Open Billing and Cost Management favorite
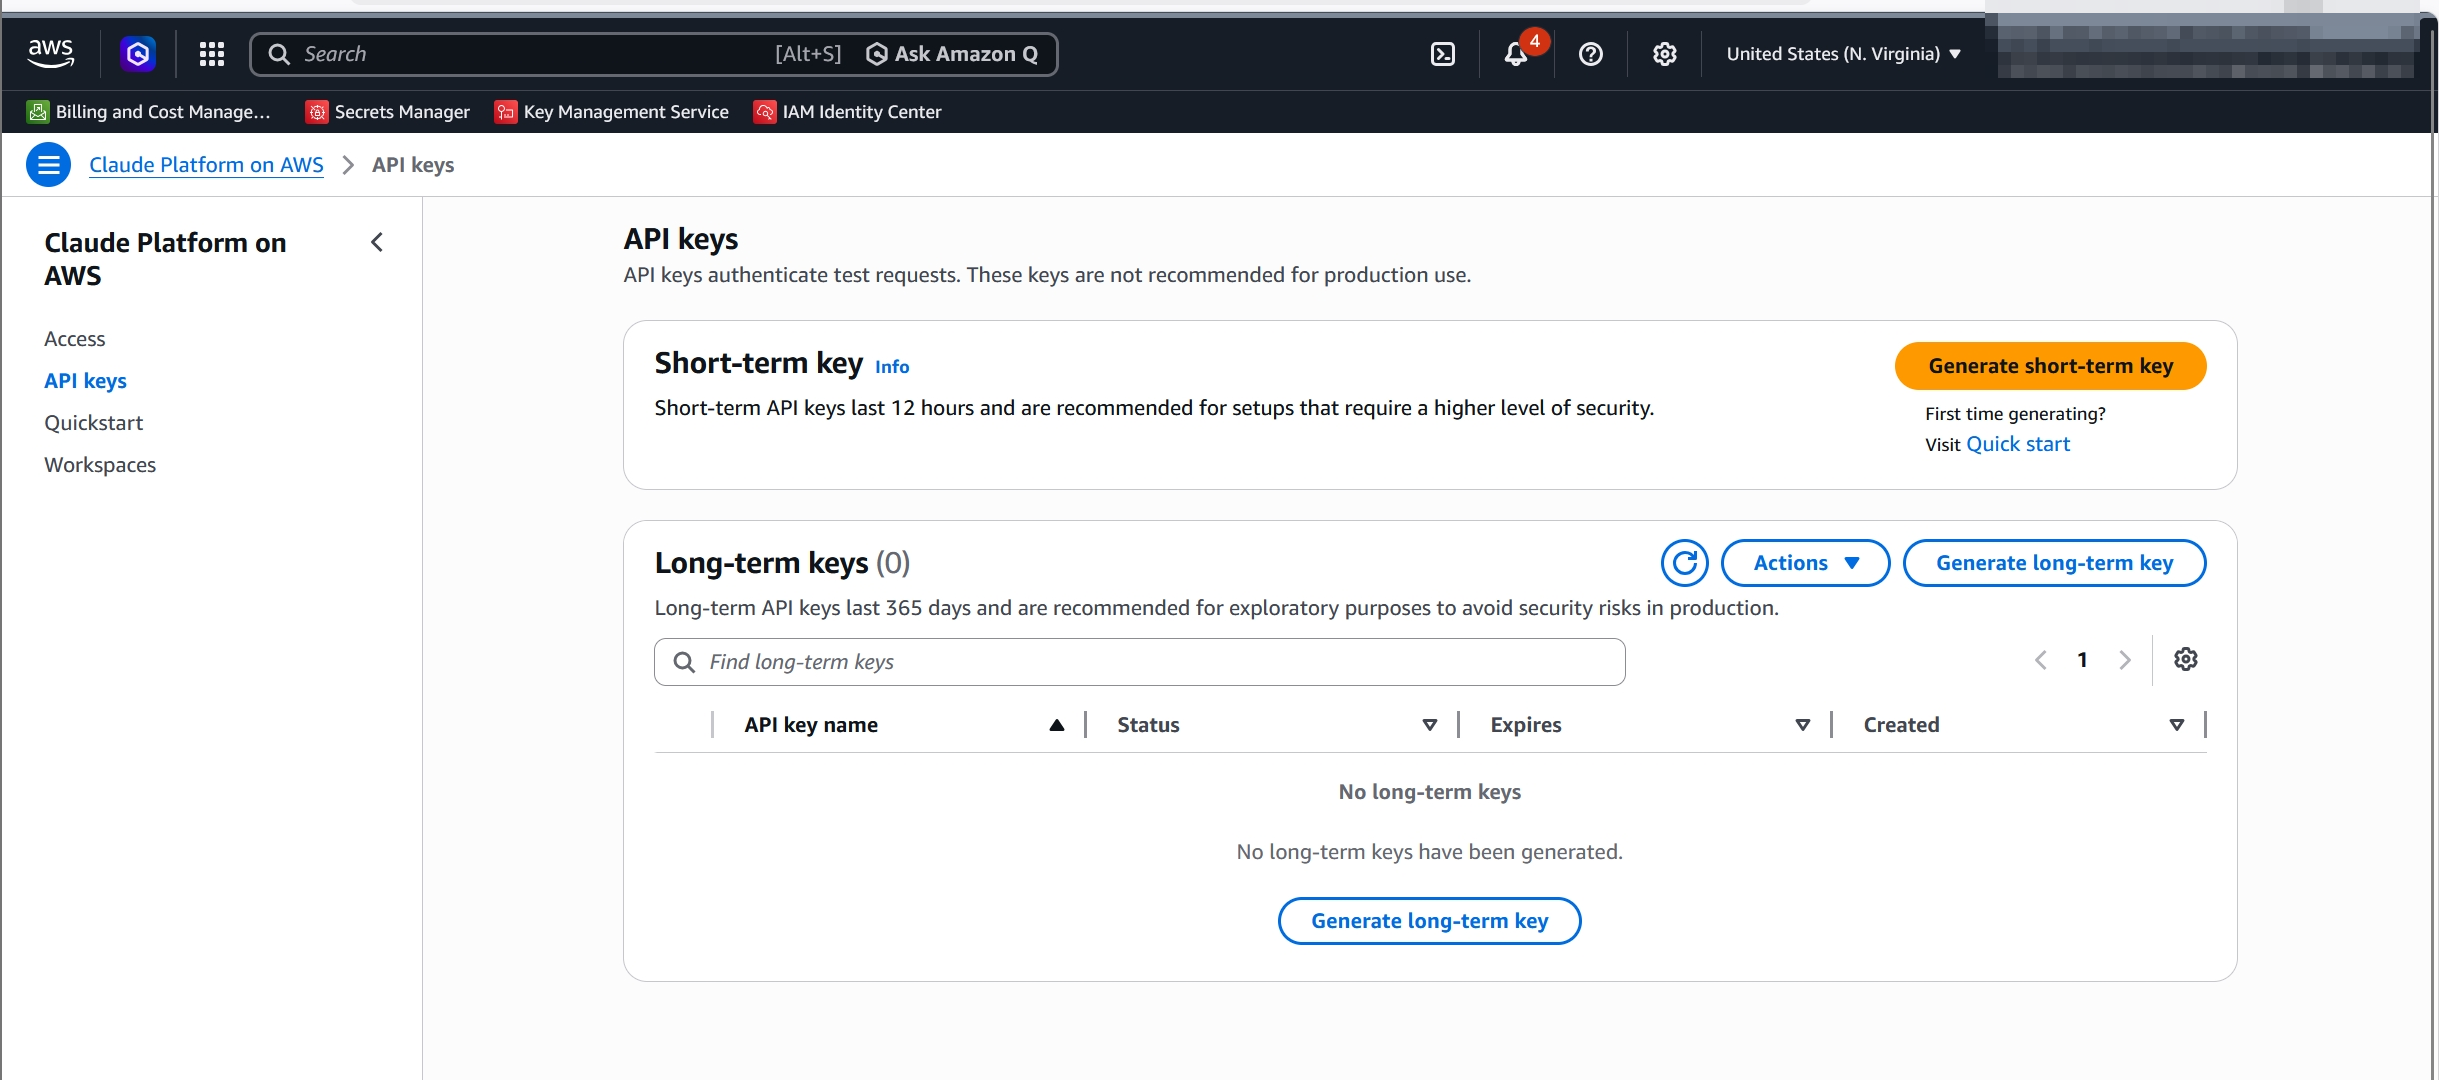 (x=148, y=112)
